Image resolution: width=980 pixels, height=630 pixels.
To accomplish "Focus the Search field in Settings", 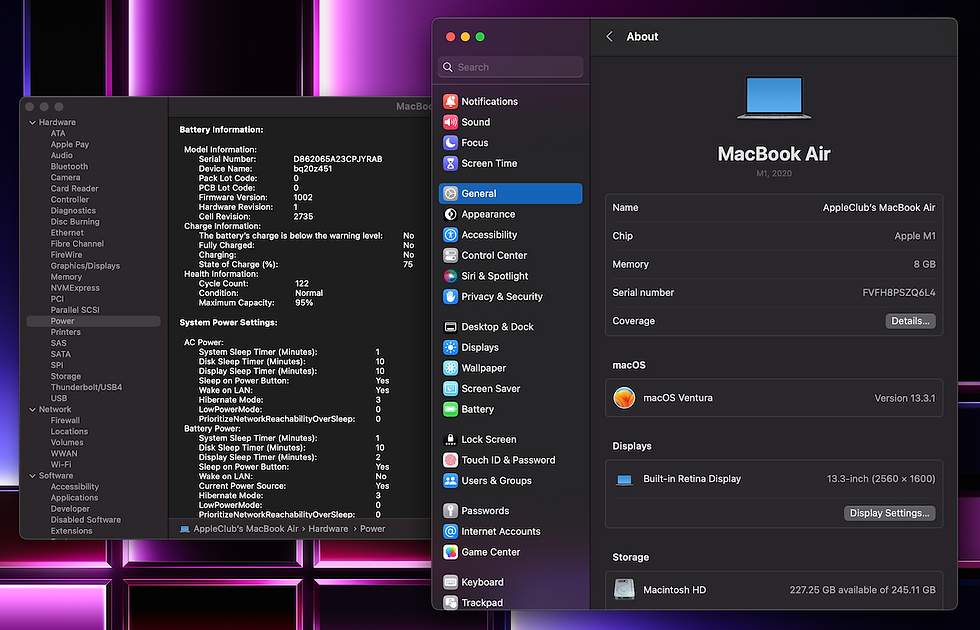I will 511,67.
